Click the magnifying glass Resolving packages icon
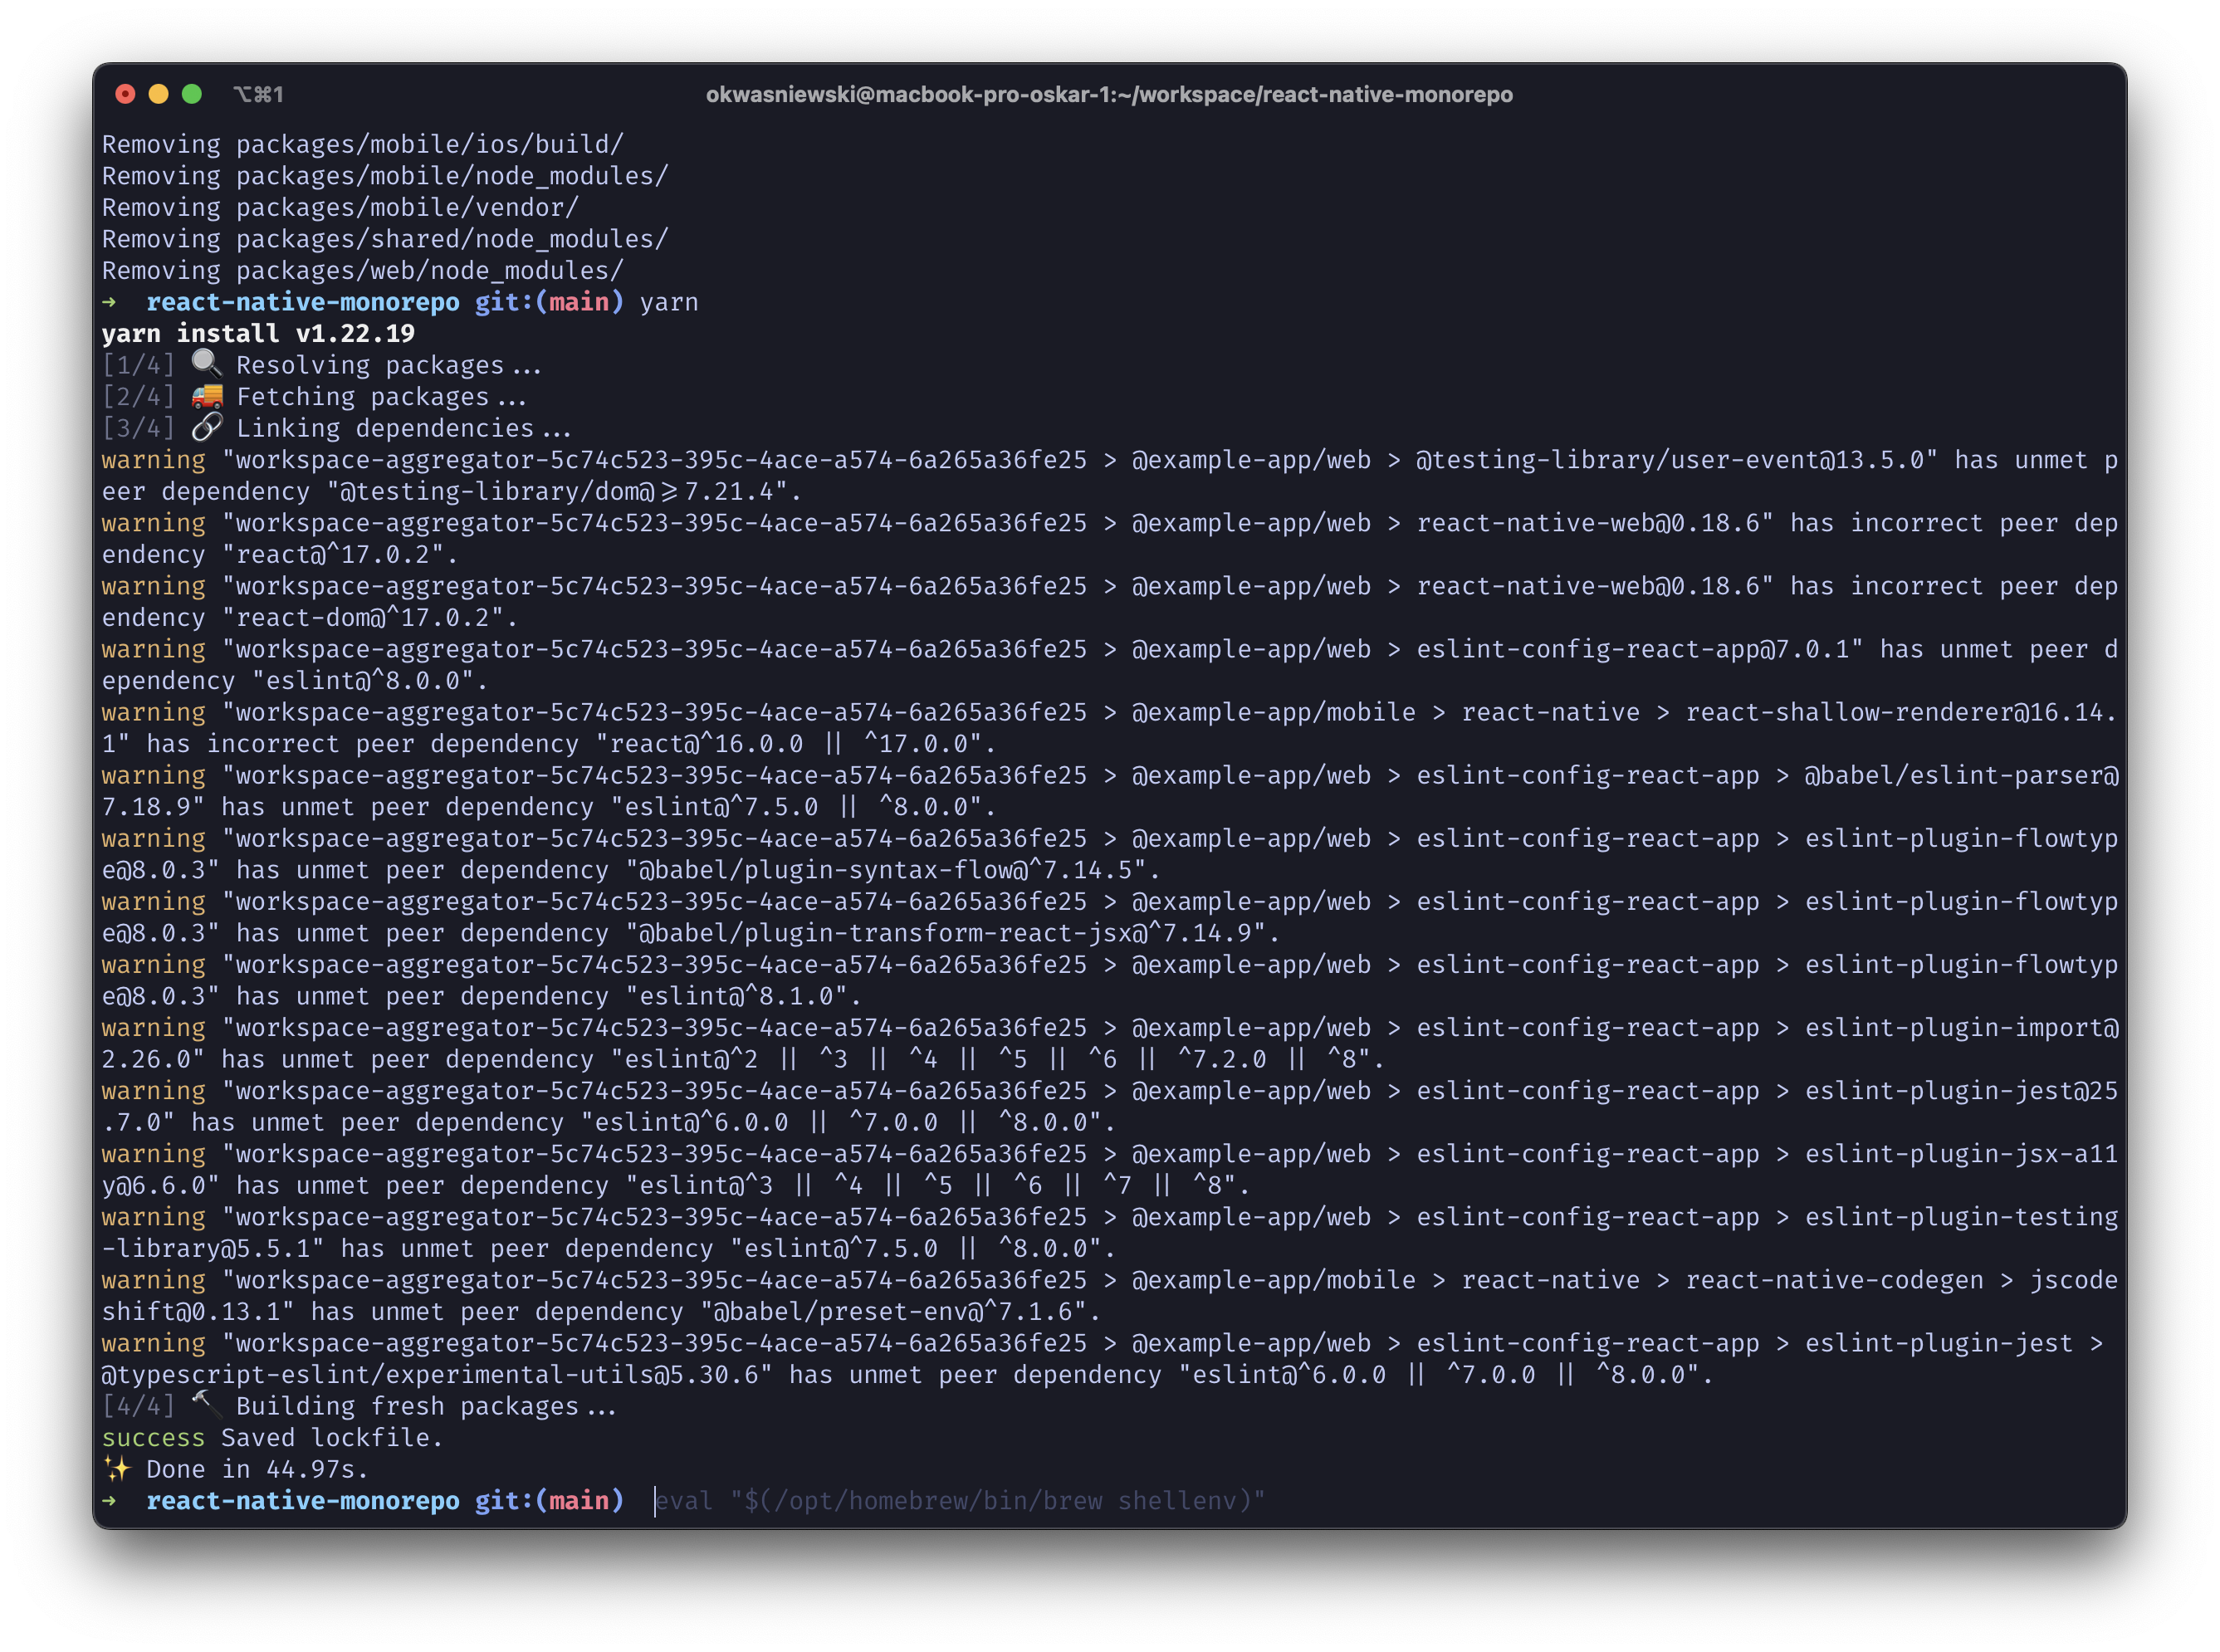The image size is (2220, 1652). click(207, 364)
